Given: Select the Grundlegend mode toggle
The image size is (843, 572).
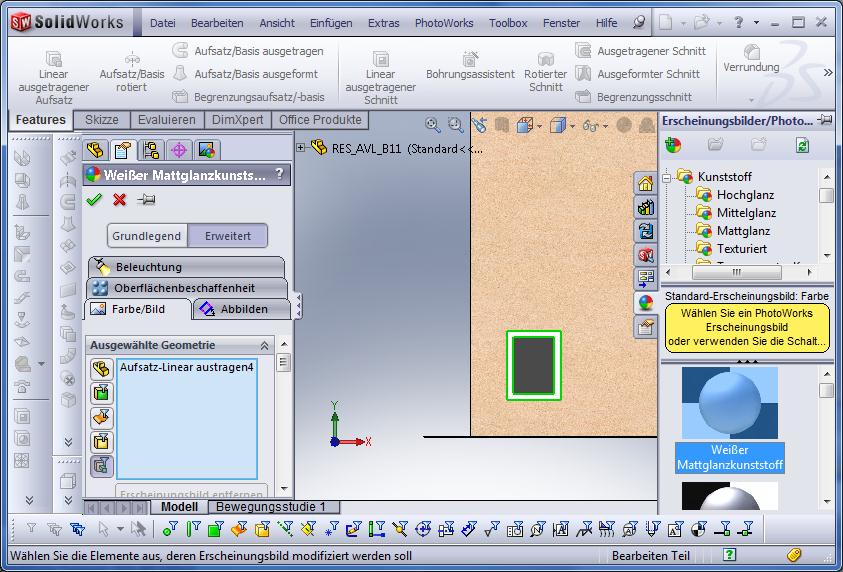Looking at the screenshot, I should pos(147,236).
